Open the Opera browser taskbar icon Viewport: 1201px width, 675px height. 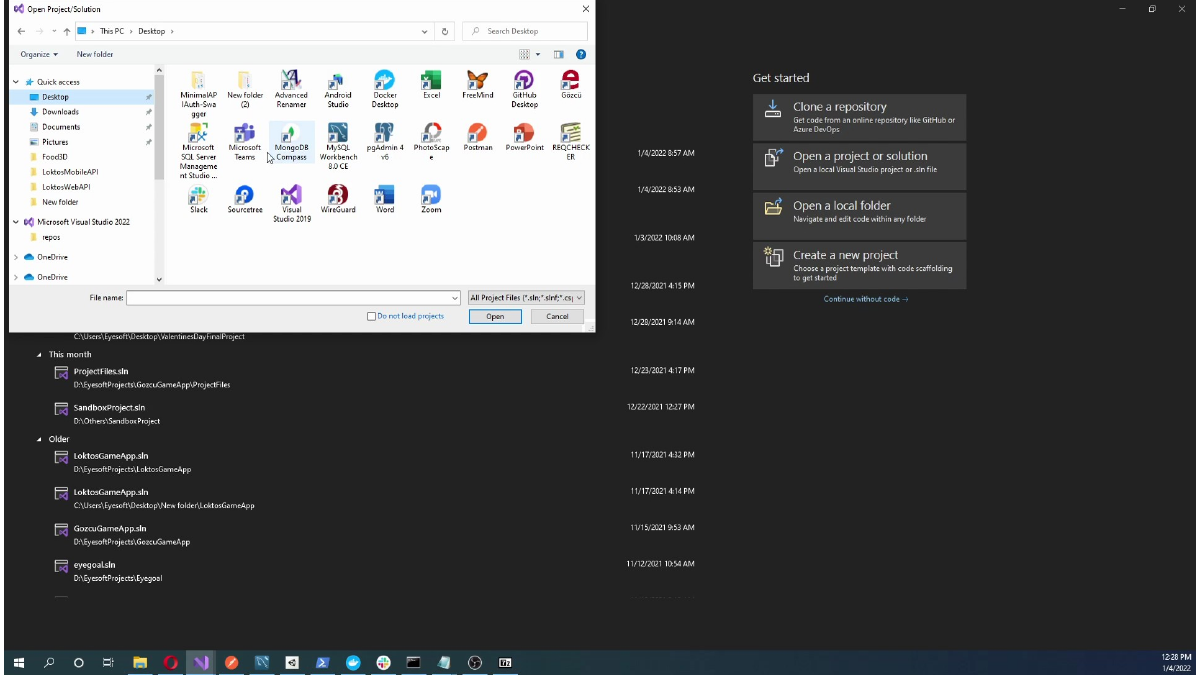tap(171, 662)
